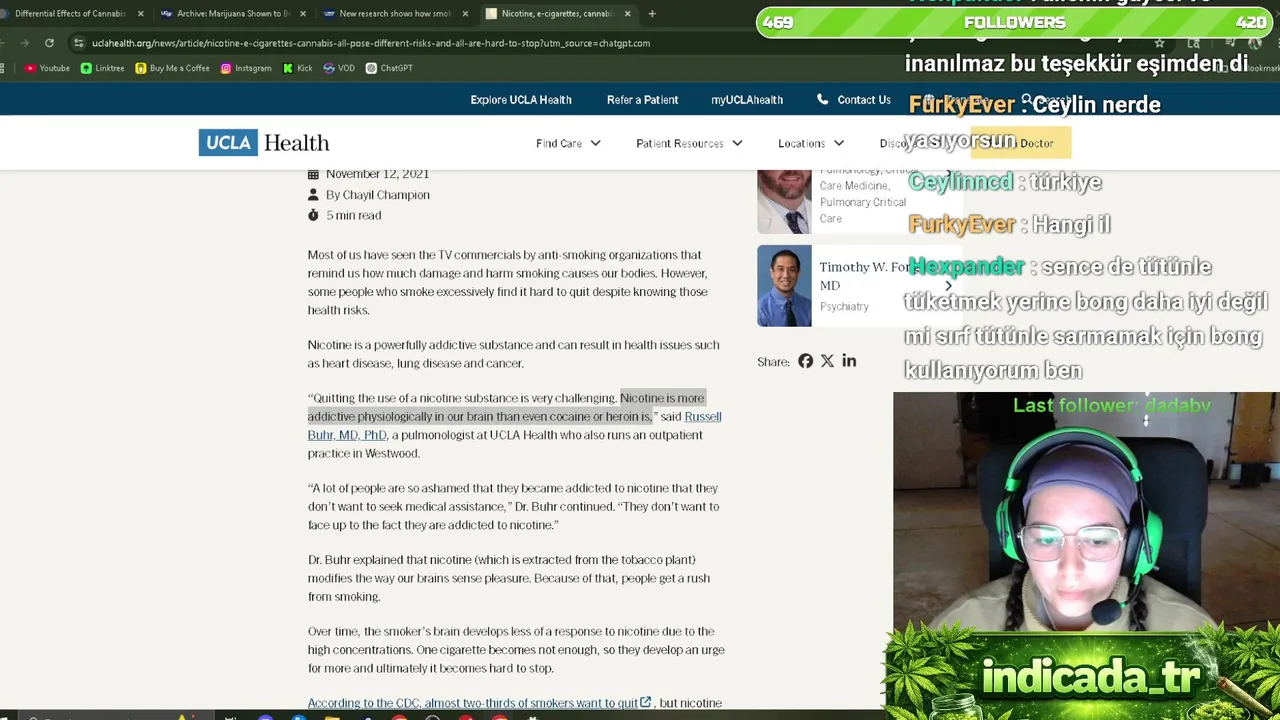Share the article on LinkedIn
This screenshot has width=1280, height=720.
point(849,361)
